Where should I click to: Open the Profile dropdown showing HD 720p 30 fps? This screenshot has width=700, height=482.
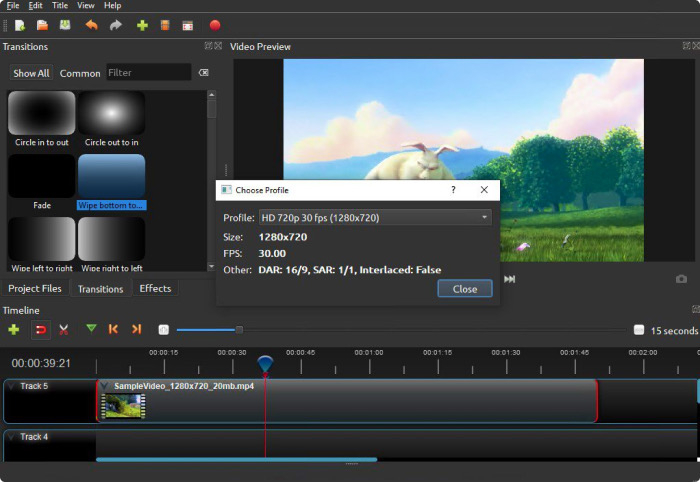[375, 218]
